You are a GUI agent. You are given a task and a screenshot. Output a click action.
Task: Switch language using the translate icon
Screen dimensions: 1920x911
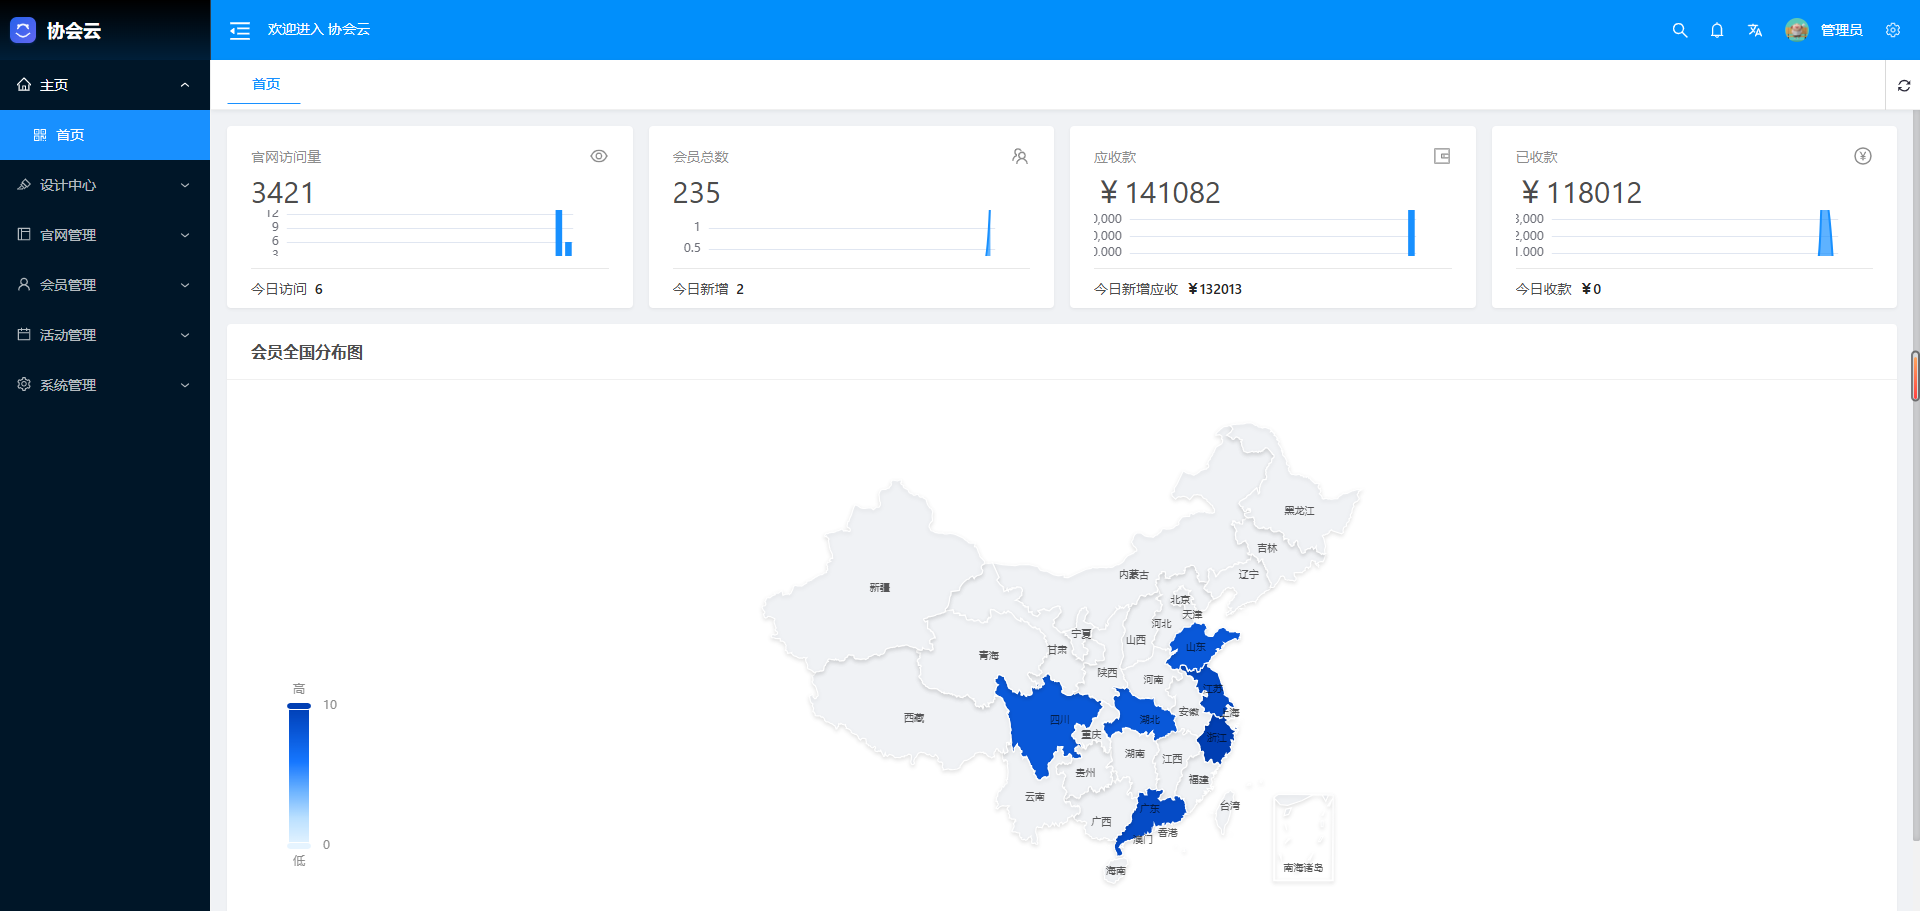1755,30
